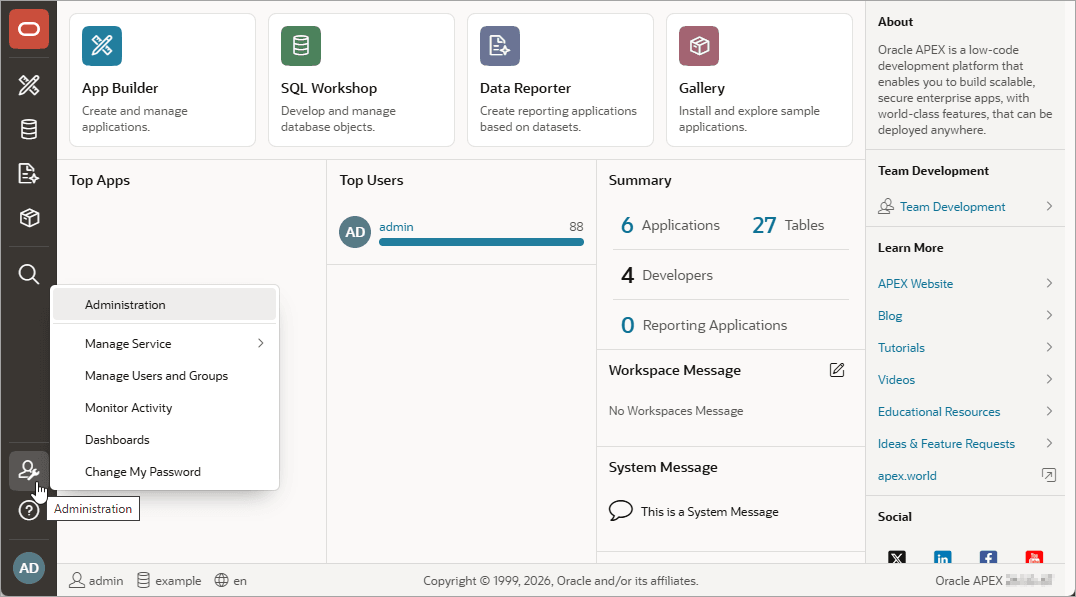Viewport: 1076px width, 597px height.
Task: Open the apex.world link
Action: [907, 476]
